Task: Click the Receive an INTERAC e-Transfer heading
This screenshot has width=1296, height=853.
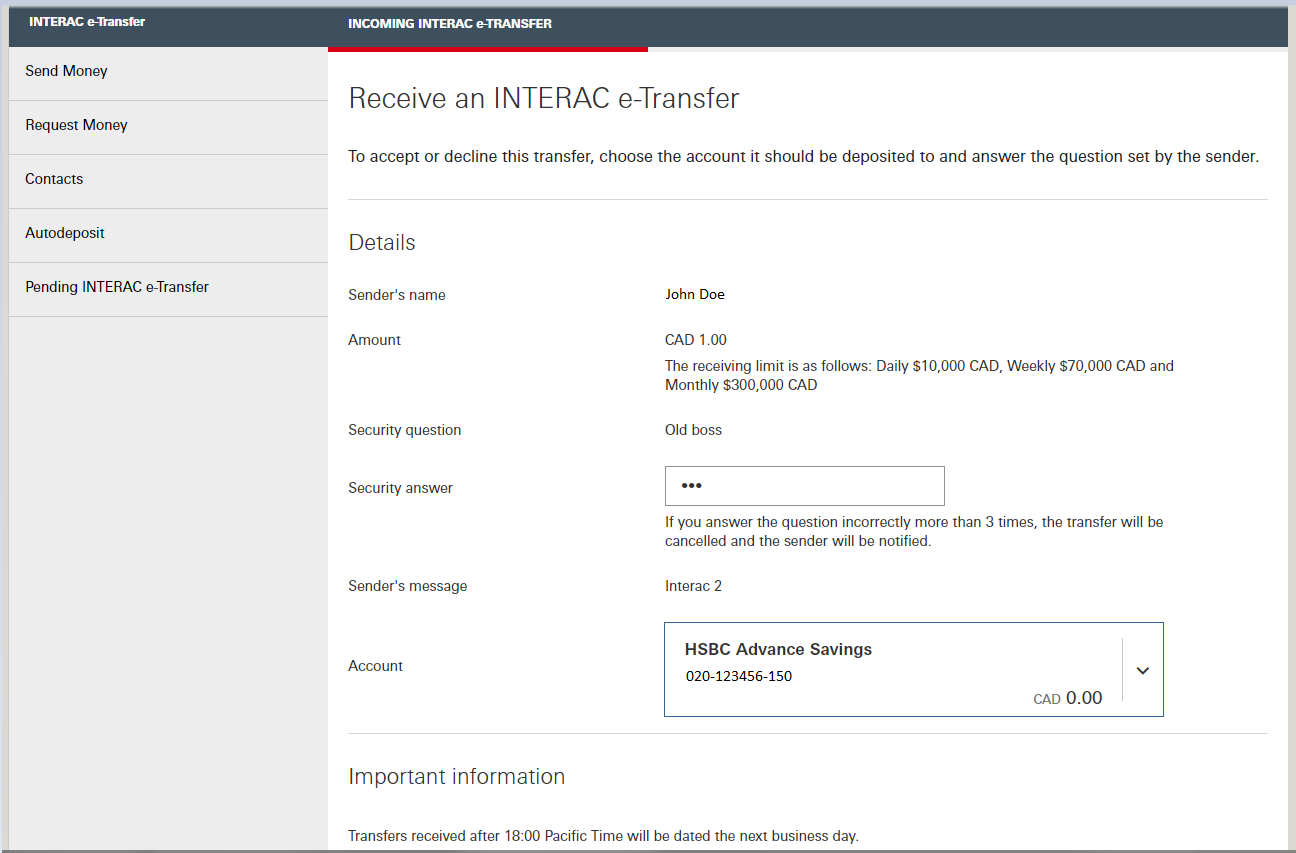Action: (x=544, y=99)
